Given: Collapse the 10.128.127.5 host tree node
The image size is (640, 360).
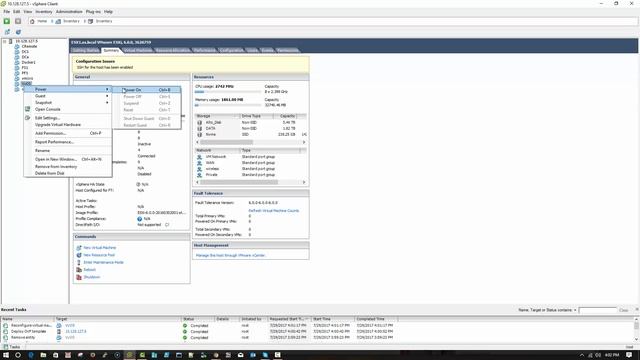Looking at the screenshot, I should [x=4, y=41].
